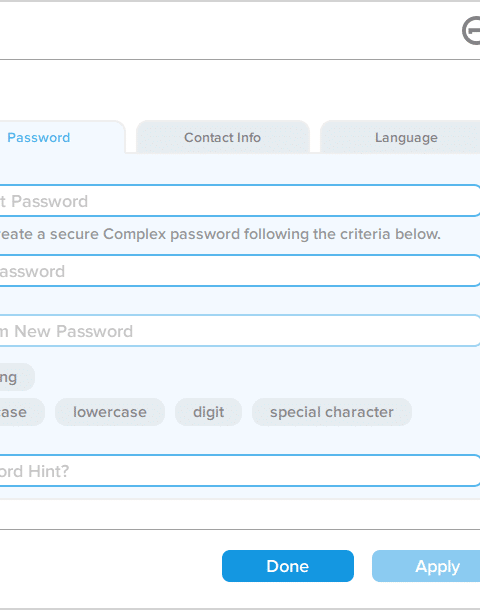Screen dimensions: 480x610
Task: Click the circular minus icon at top right
Action: point(471,31)
